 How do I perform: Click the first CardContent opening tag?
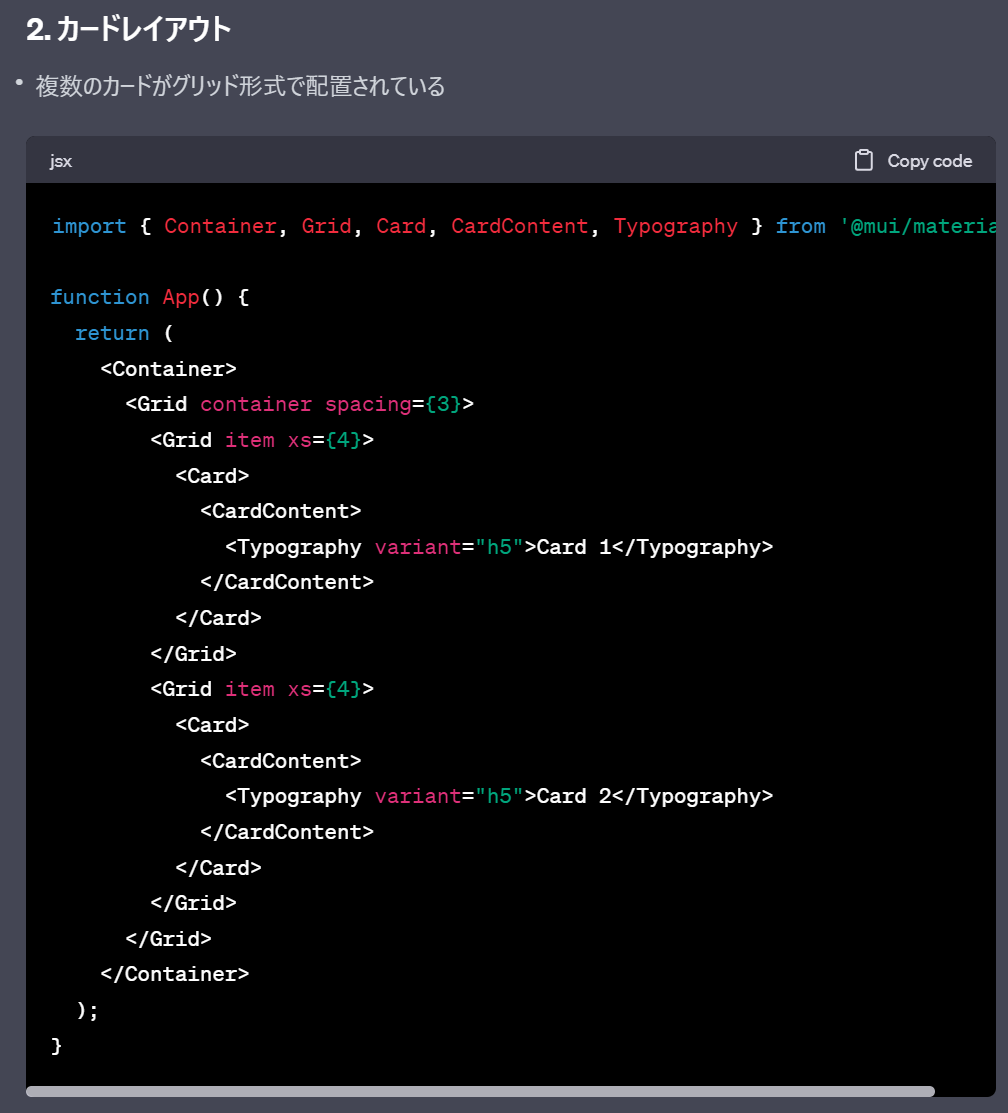(280, 511)
